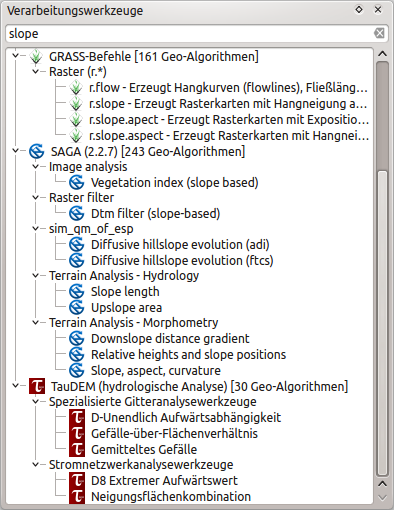
Task: Click the Slope, aspect, curvature icon
Action: [77, 370]
